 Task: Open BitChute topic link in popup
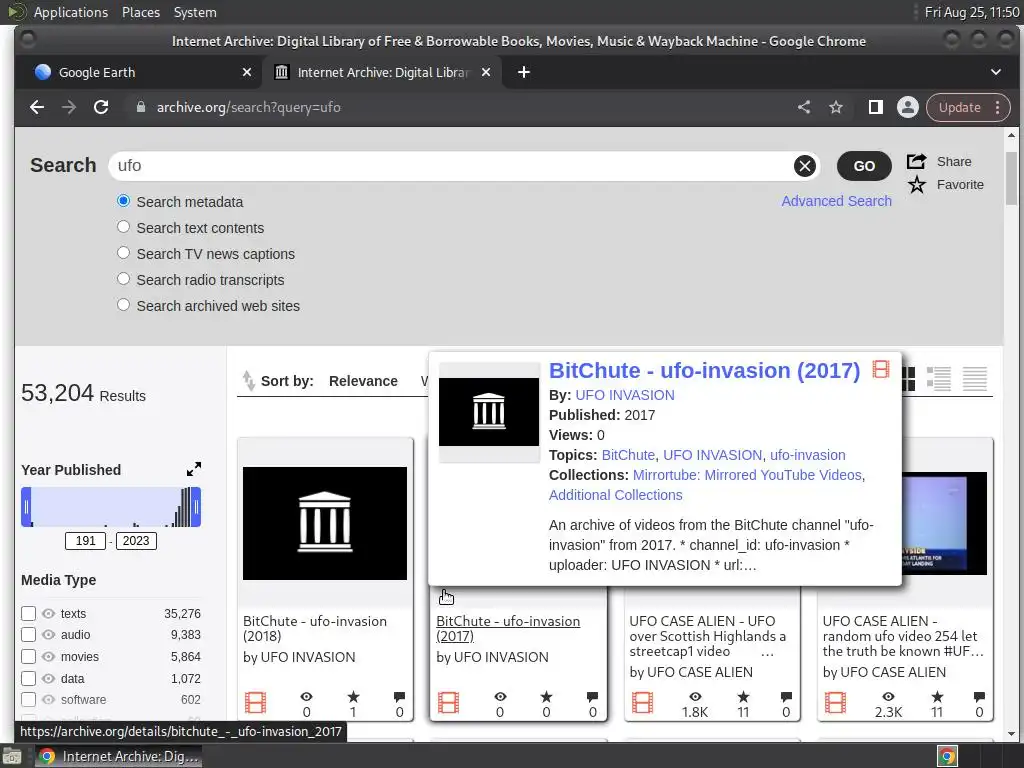point(628,455)
